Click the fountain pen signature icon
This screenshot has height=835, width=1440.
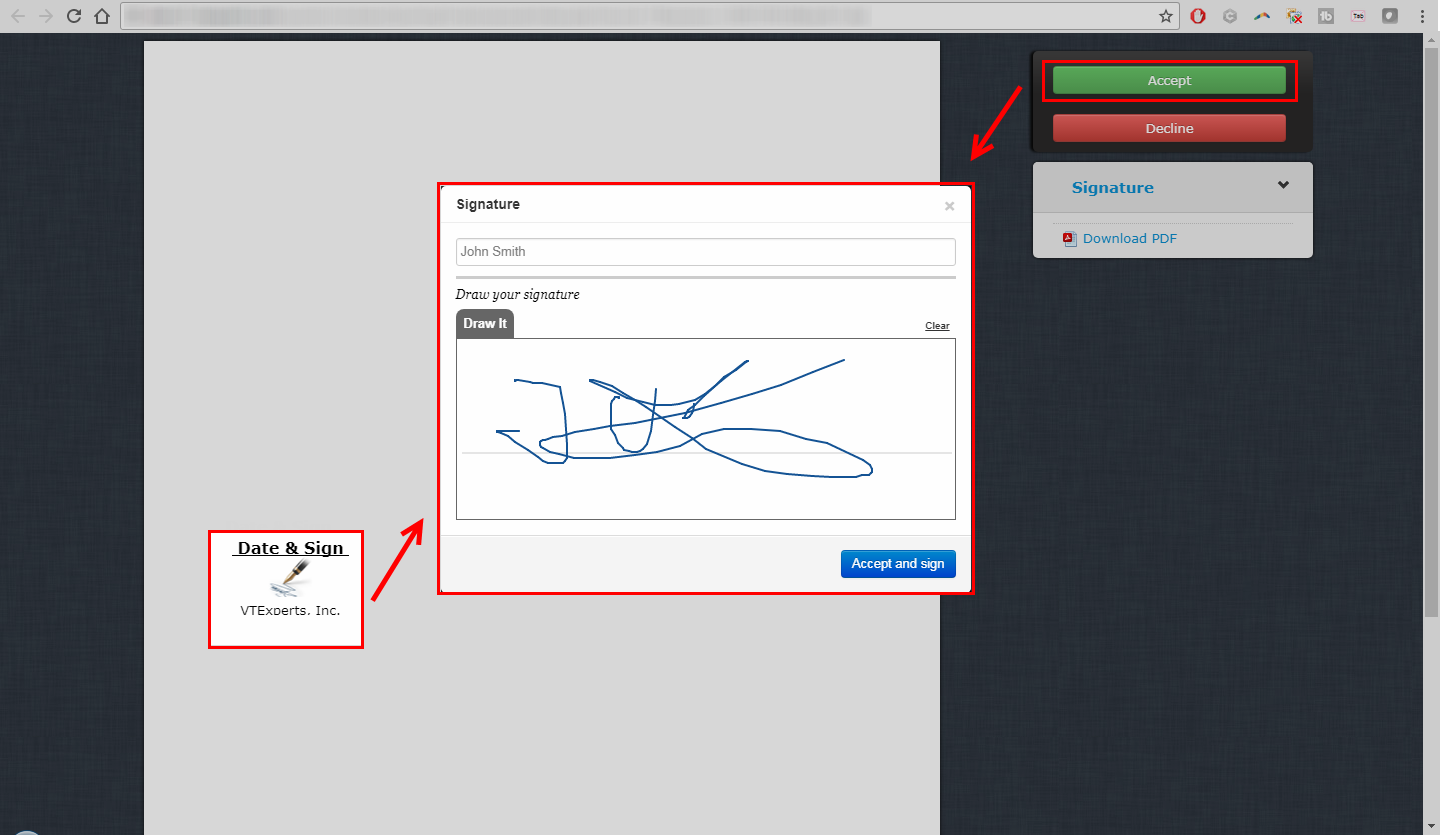(x=290, y=578)
